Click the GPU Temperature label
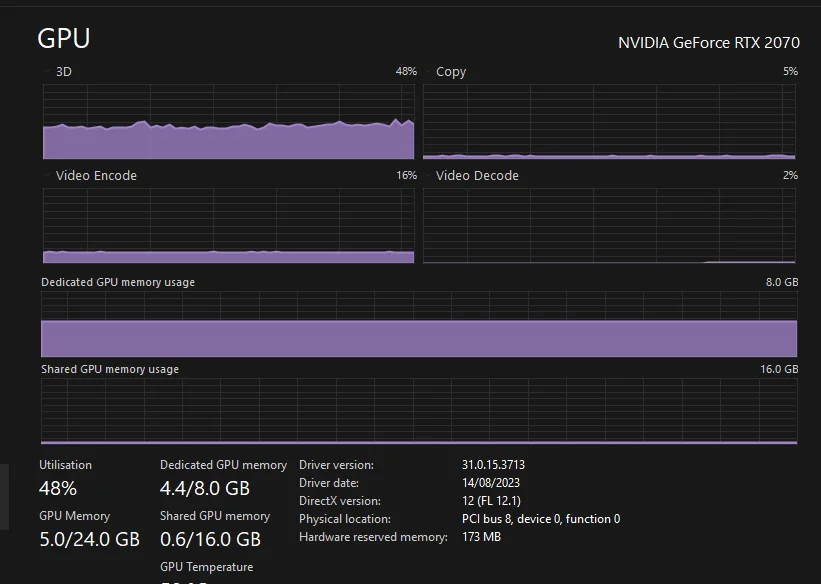 pyautogui.click(x=207, y=567)
